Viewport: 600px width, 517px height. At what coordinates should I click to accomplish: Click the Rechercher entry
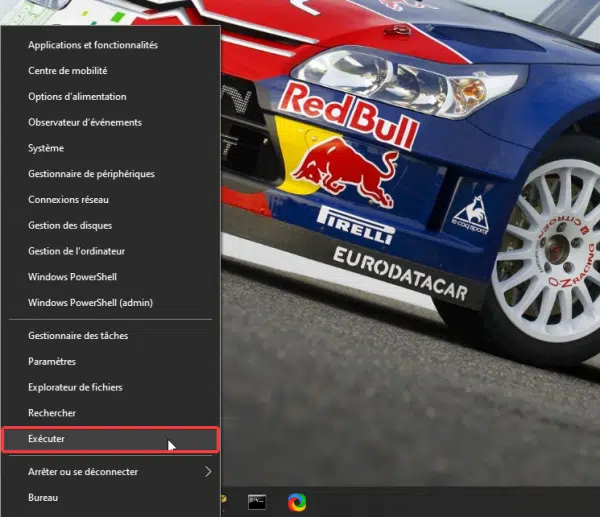point(111,413)
